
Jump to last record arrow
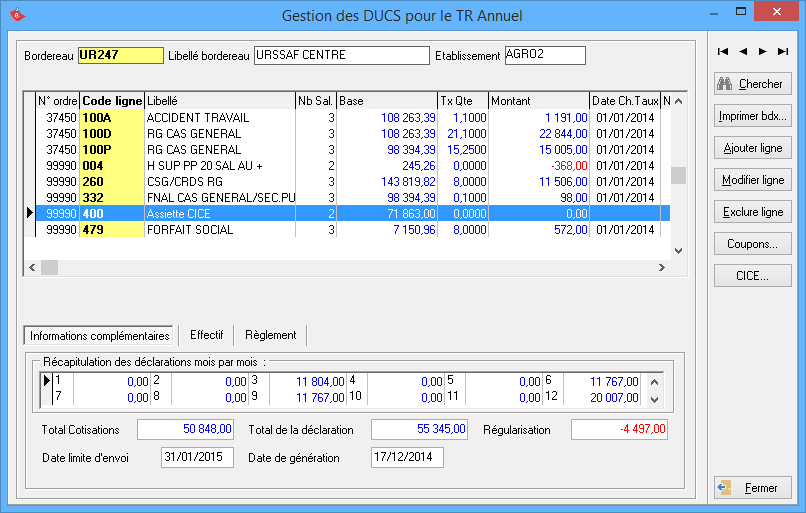click(783, 51)
